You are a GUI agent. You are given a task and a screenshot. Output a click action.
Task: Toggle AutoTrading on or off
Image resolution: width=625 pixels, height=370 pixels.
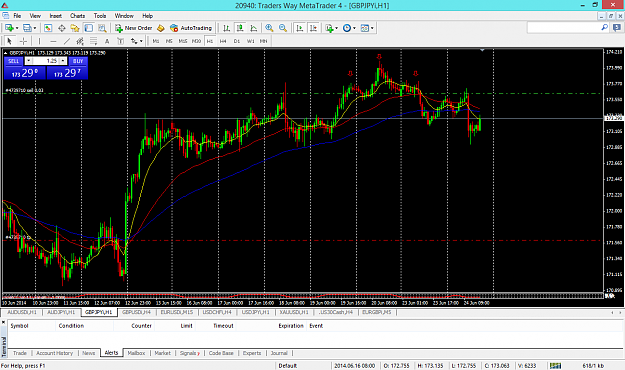pyautogui.click(x=191, y=28)
